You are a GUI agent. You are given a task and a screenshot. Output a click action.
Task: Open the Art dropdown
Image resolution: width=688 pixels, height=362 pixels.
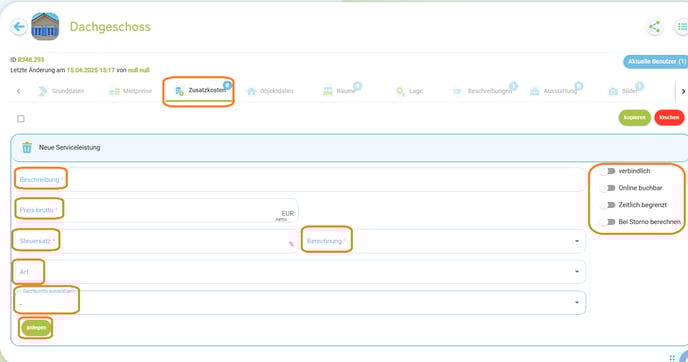(x=299, y=272)
